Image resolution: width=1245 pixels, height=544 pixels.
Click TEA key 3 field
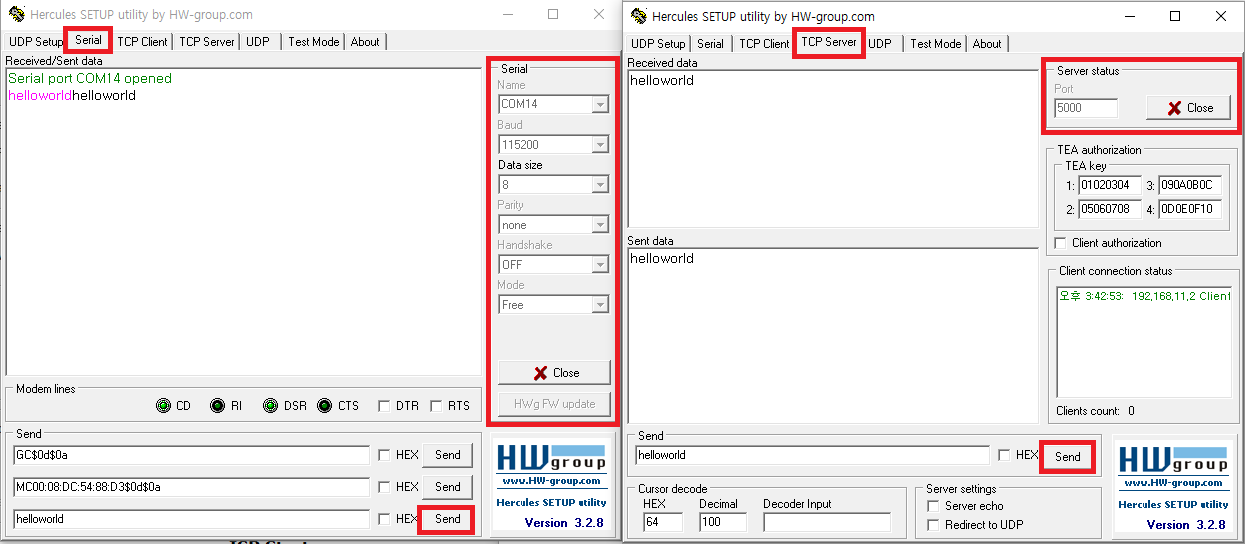[x=1190, y=186]
